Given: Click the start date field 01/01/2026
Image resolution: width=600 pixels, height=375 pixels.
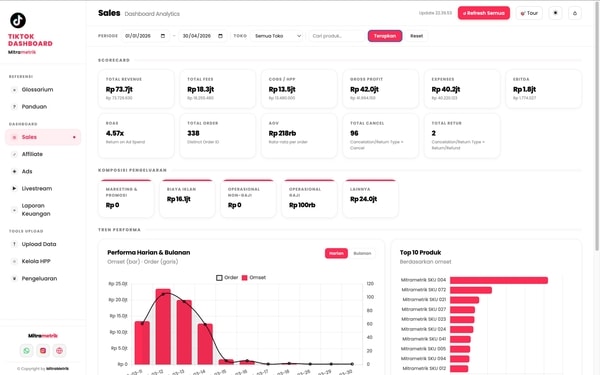Looking at the screenshot, I should (145, 36).
